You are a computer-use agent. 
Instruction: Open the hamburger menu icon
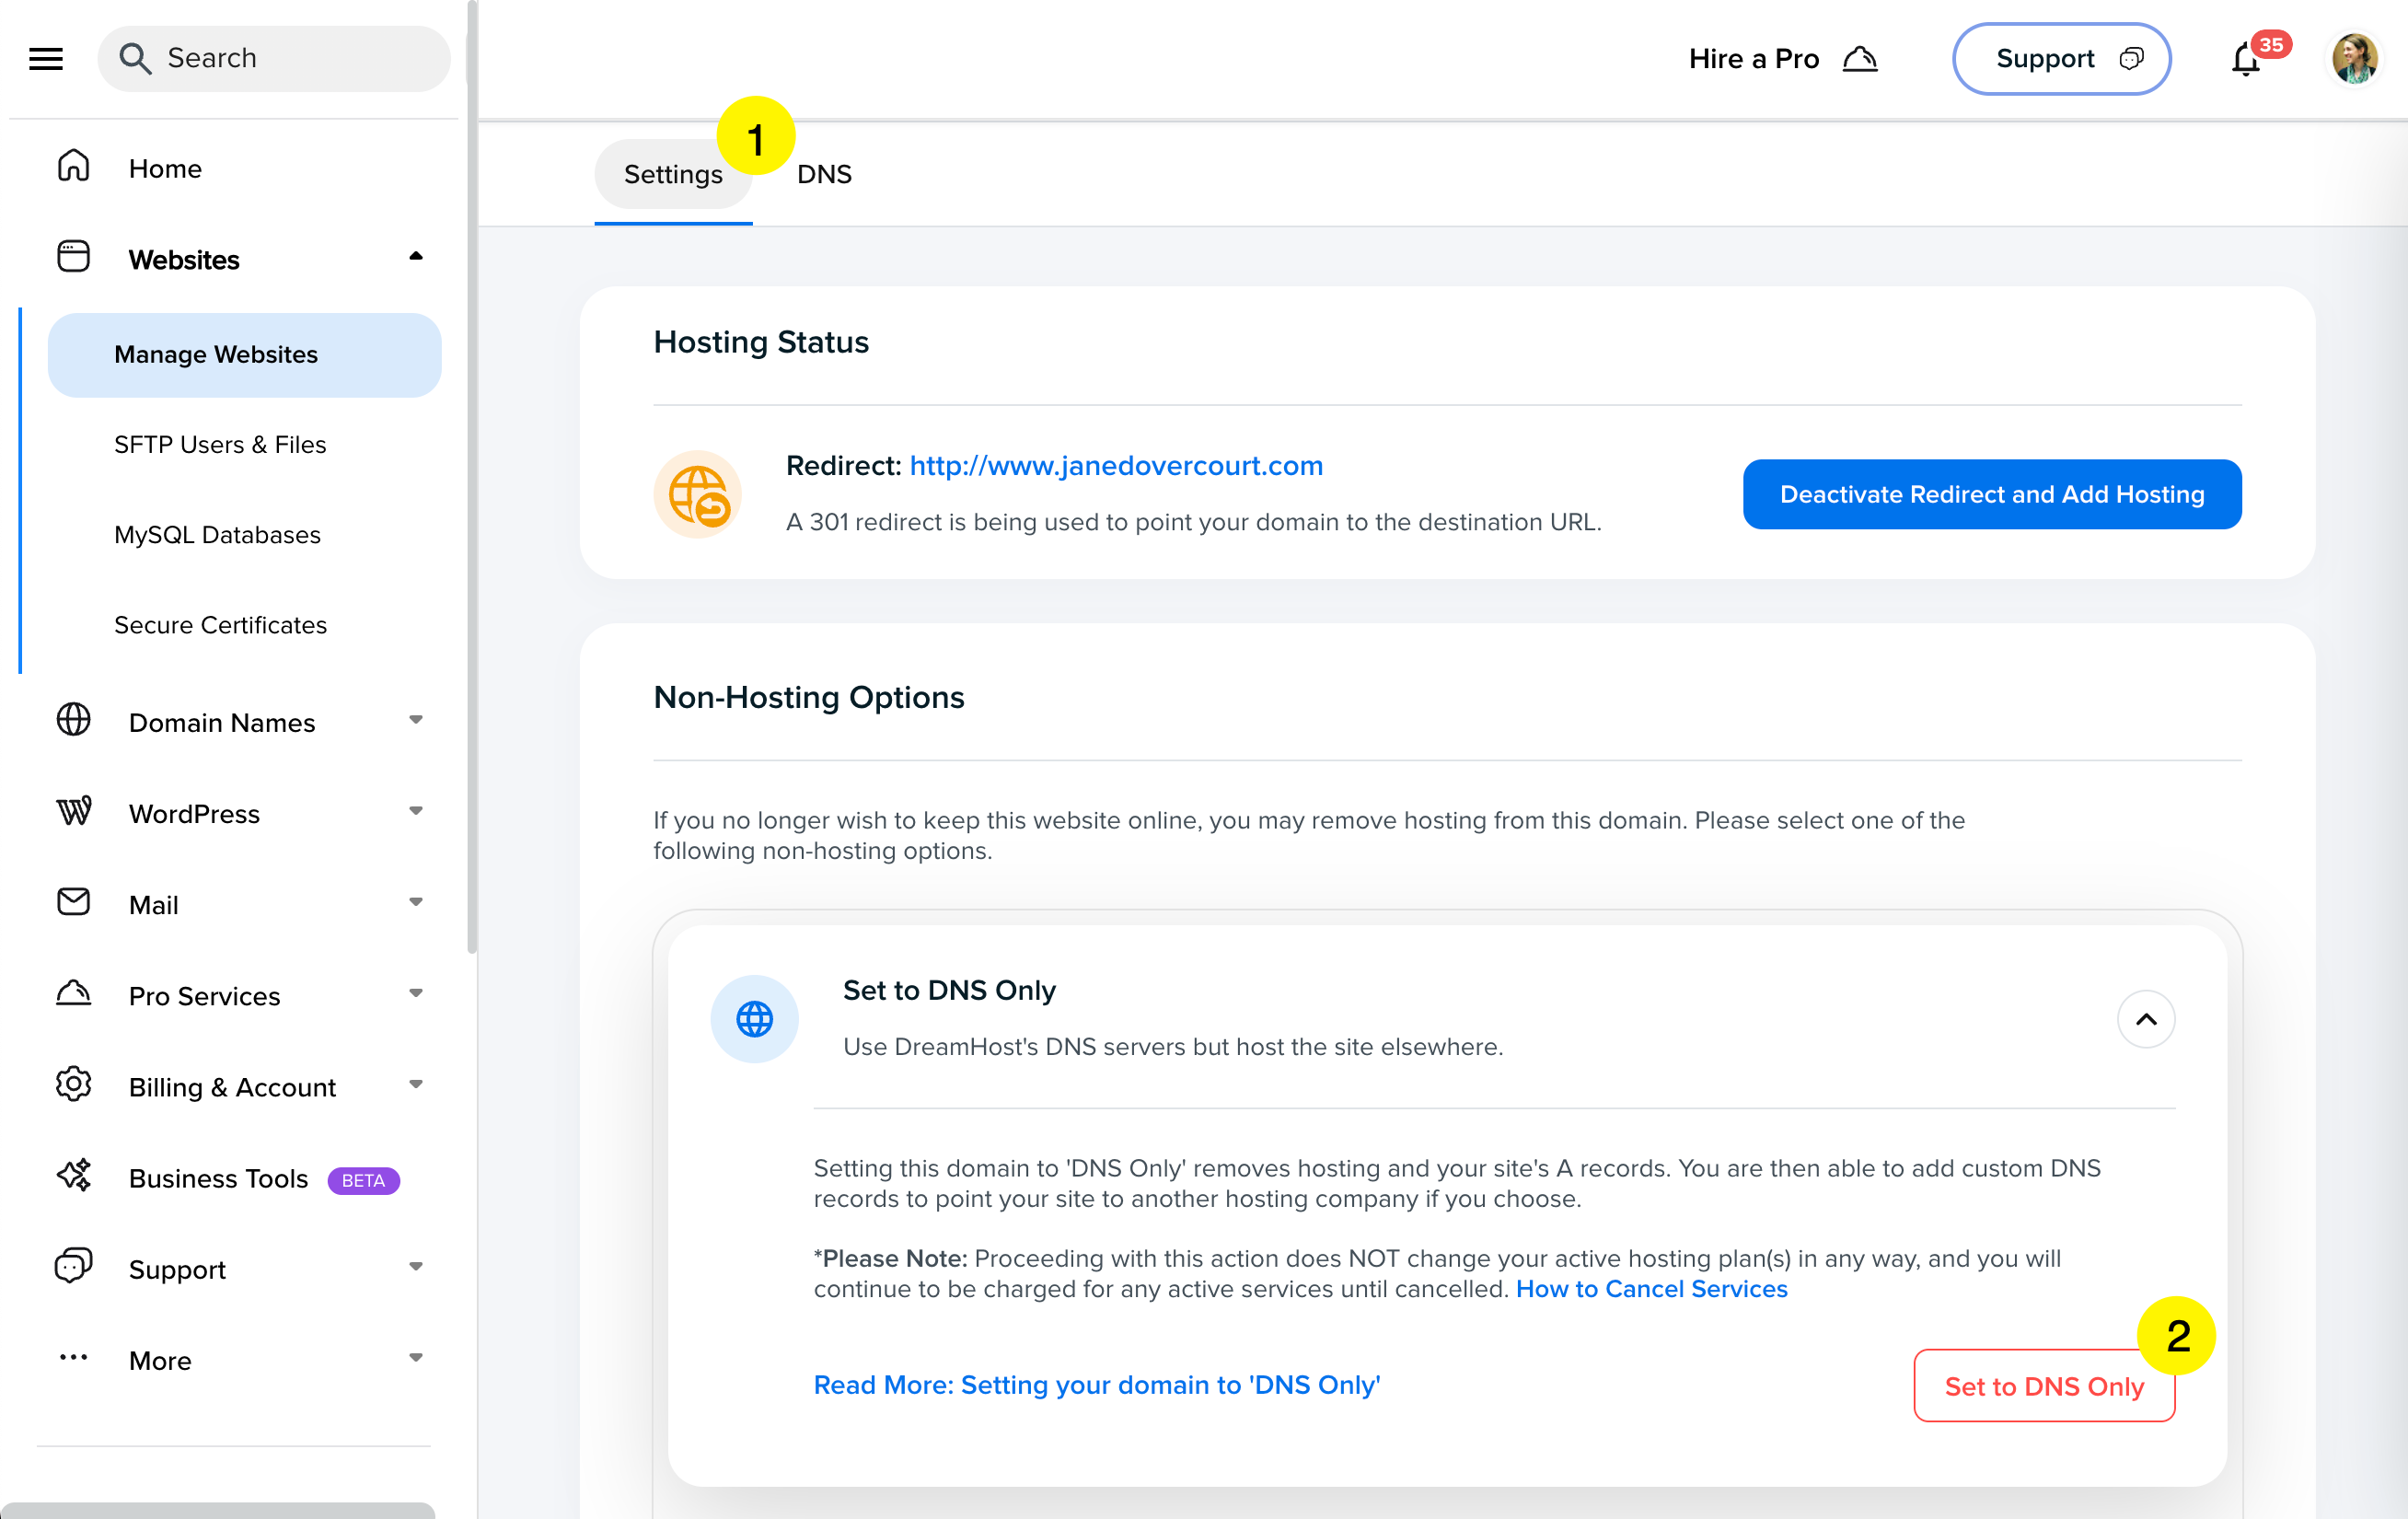point(46,59)
